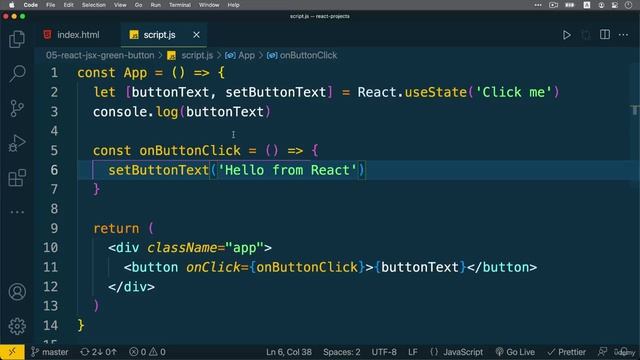The image size is (640, 360).
Task: Open the Explorer view in activity bar
Action: coord(17,39)
